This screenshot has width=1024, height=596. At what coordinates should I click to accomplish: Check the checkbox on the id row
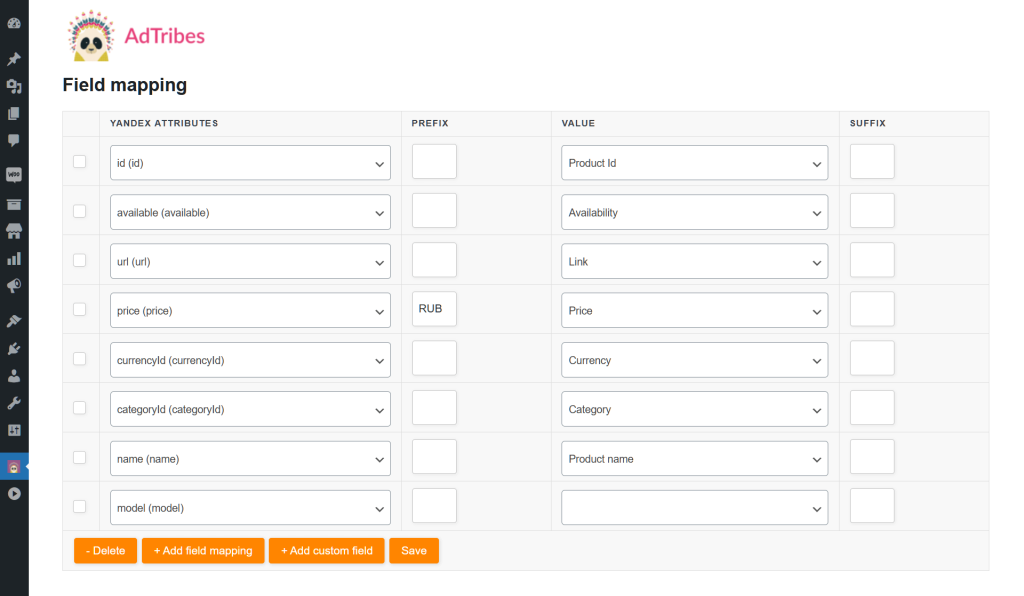[x=79, y=161]
